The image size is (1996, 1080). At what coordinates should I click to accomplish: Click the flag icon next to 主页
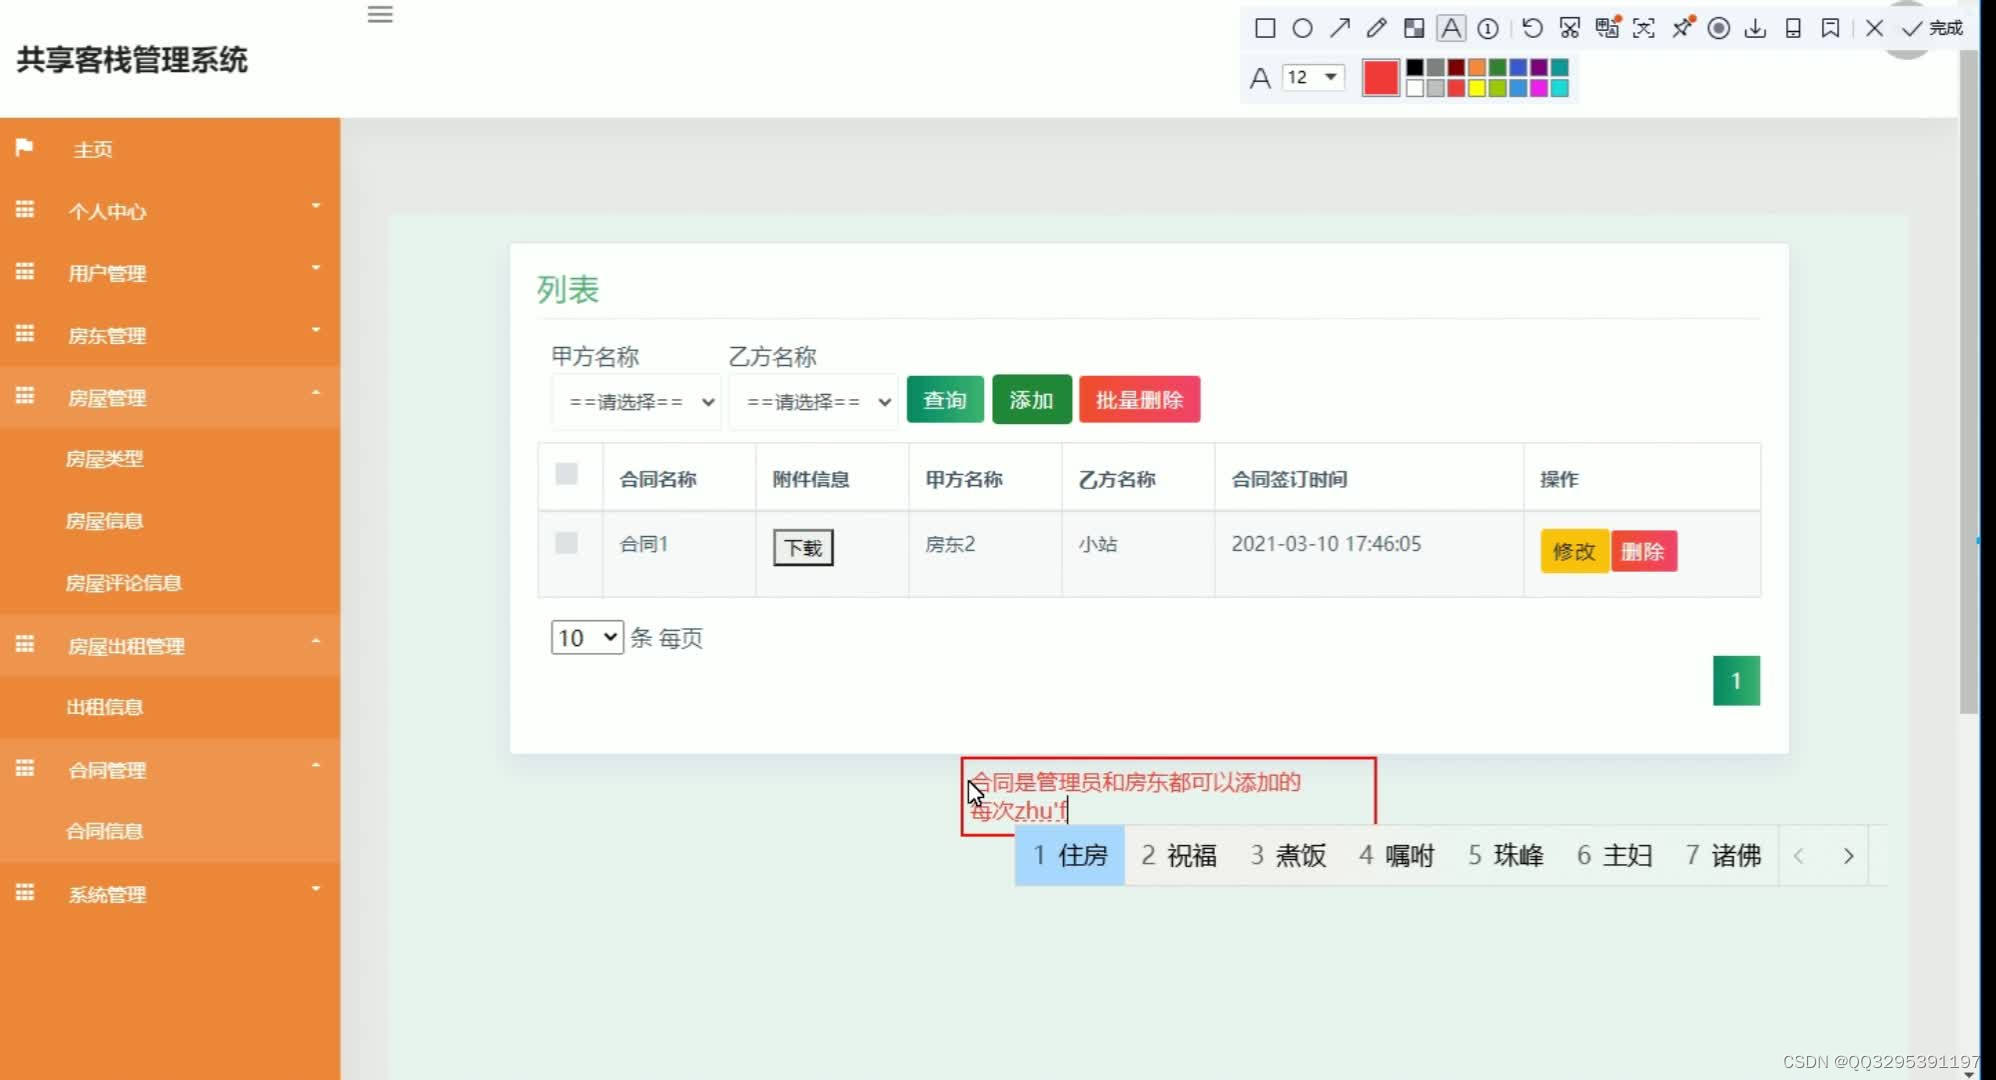coord(25,148)
